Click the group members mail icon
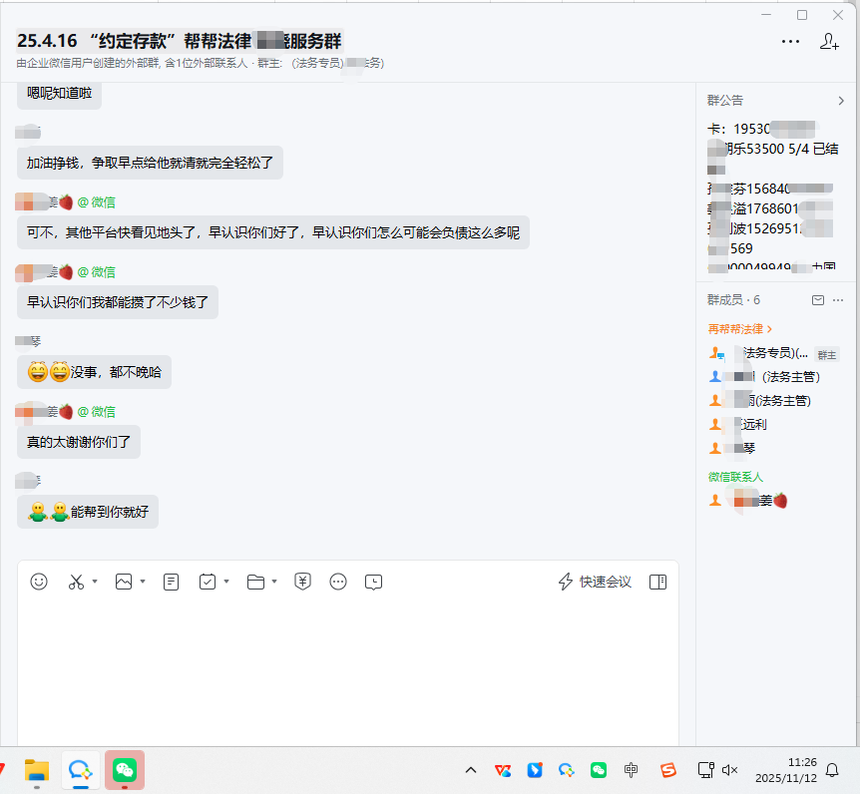The width and height of the screenshot is (860, 794). point(818,300)
